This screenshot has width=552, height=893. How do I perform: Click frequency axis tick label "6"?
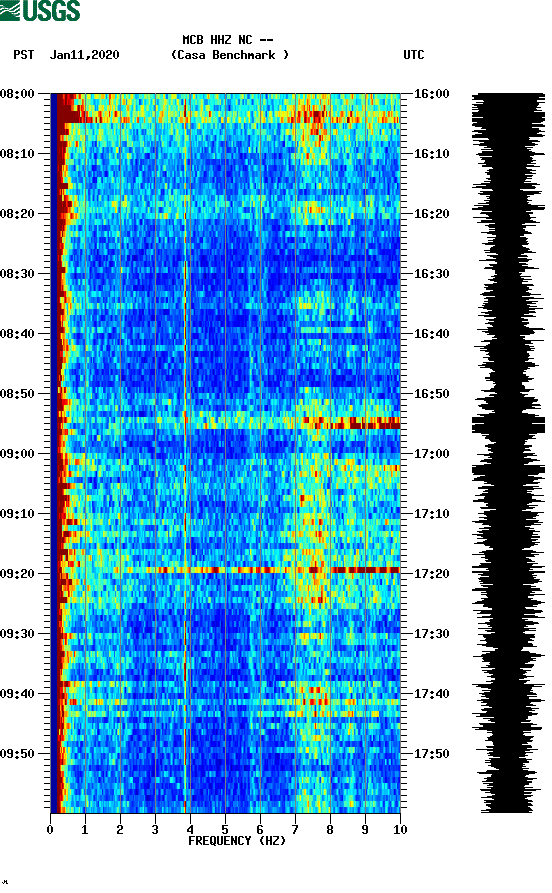click(260, 830)
